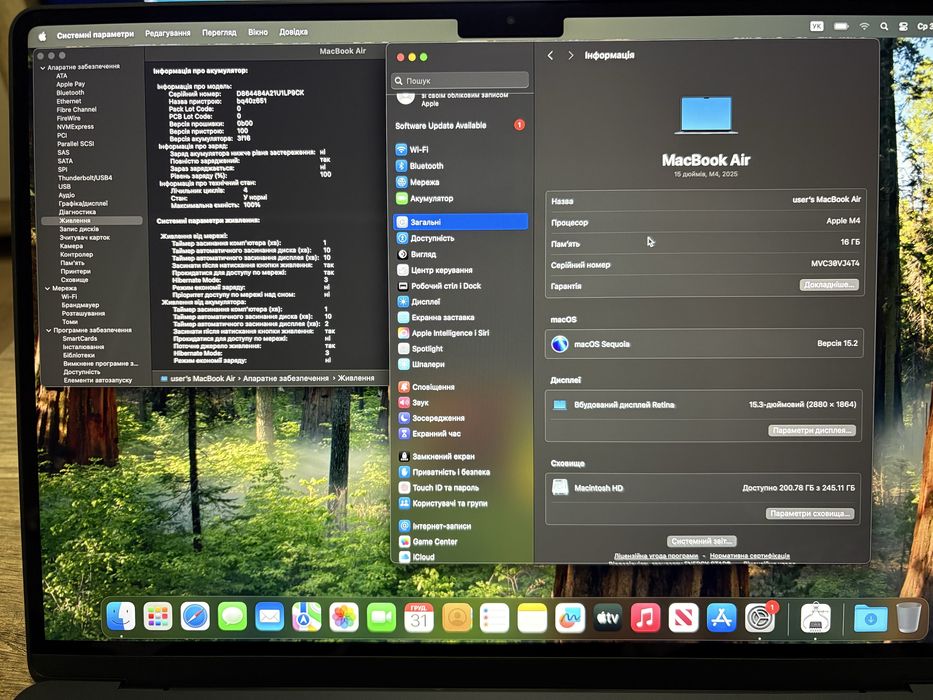Click Параметри дисплея button
The image size is (933, 700).
point(812,430)
